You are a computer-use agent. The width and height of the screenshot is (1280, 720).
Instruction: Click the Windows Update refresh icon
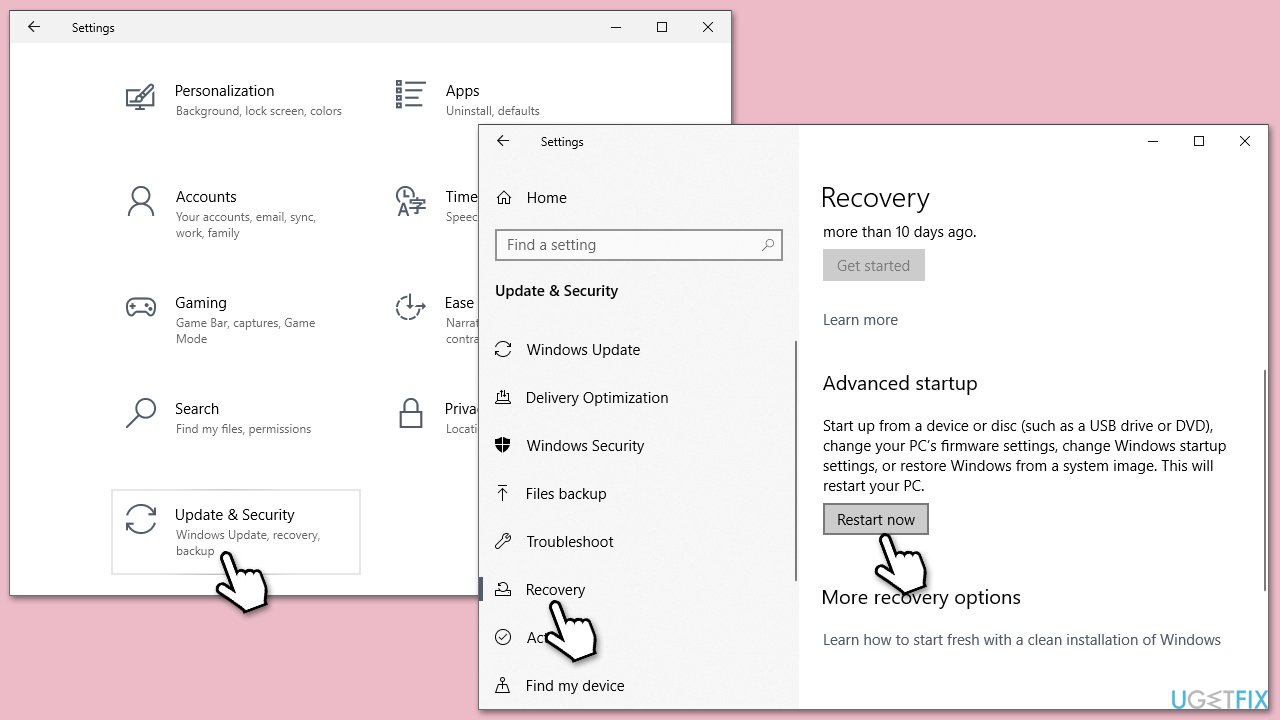point(503,350)
